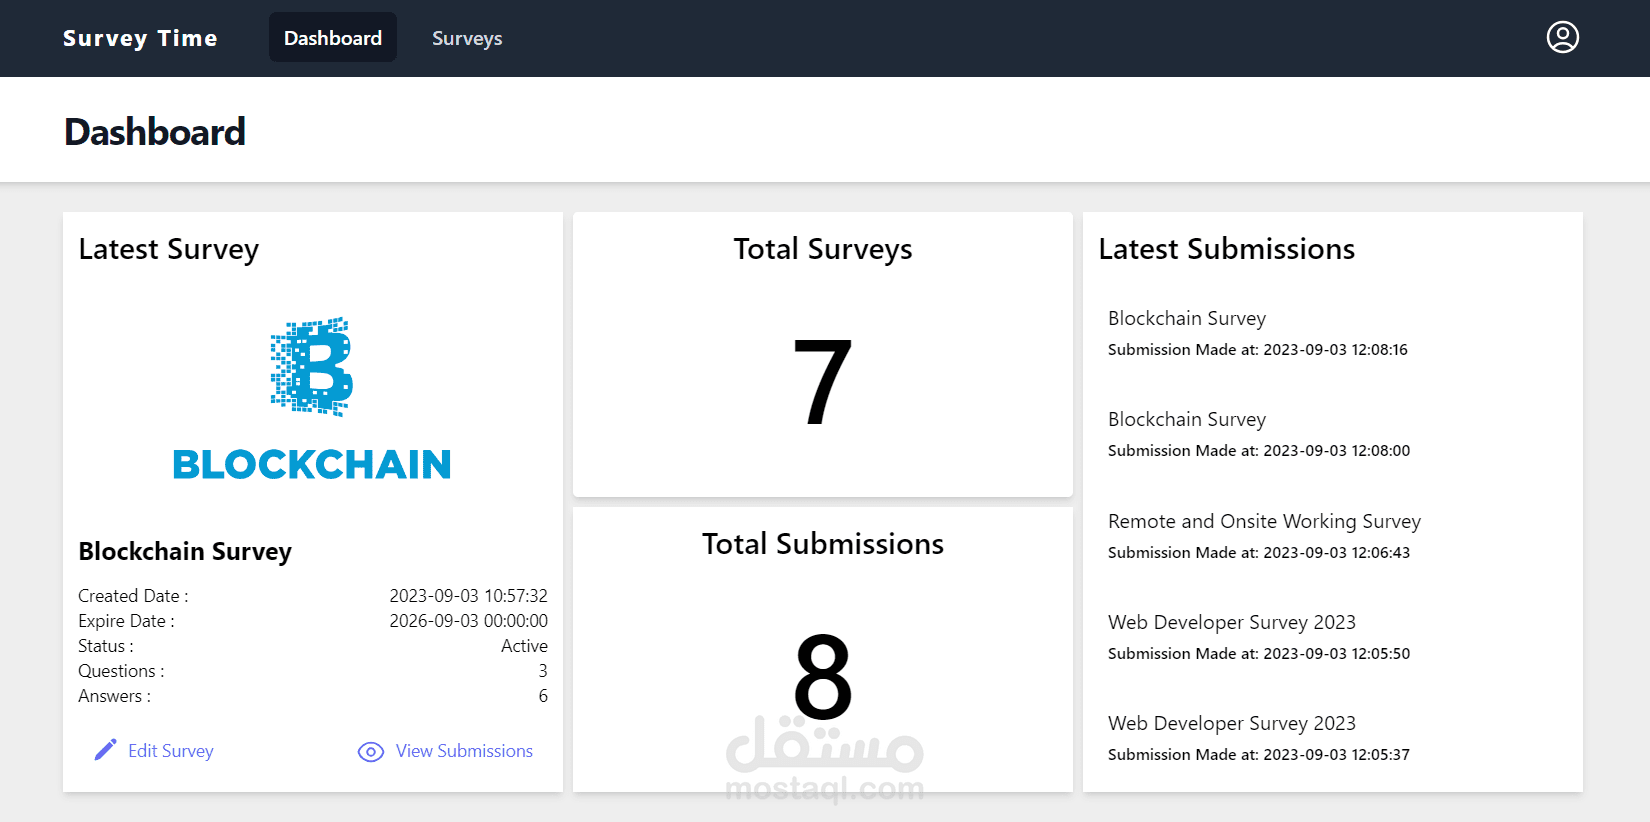Click the Total Submissions count 8
Image resolution: width=1650 pixels, height=822 pixels.
click(x=823, y=677)
